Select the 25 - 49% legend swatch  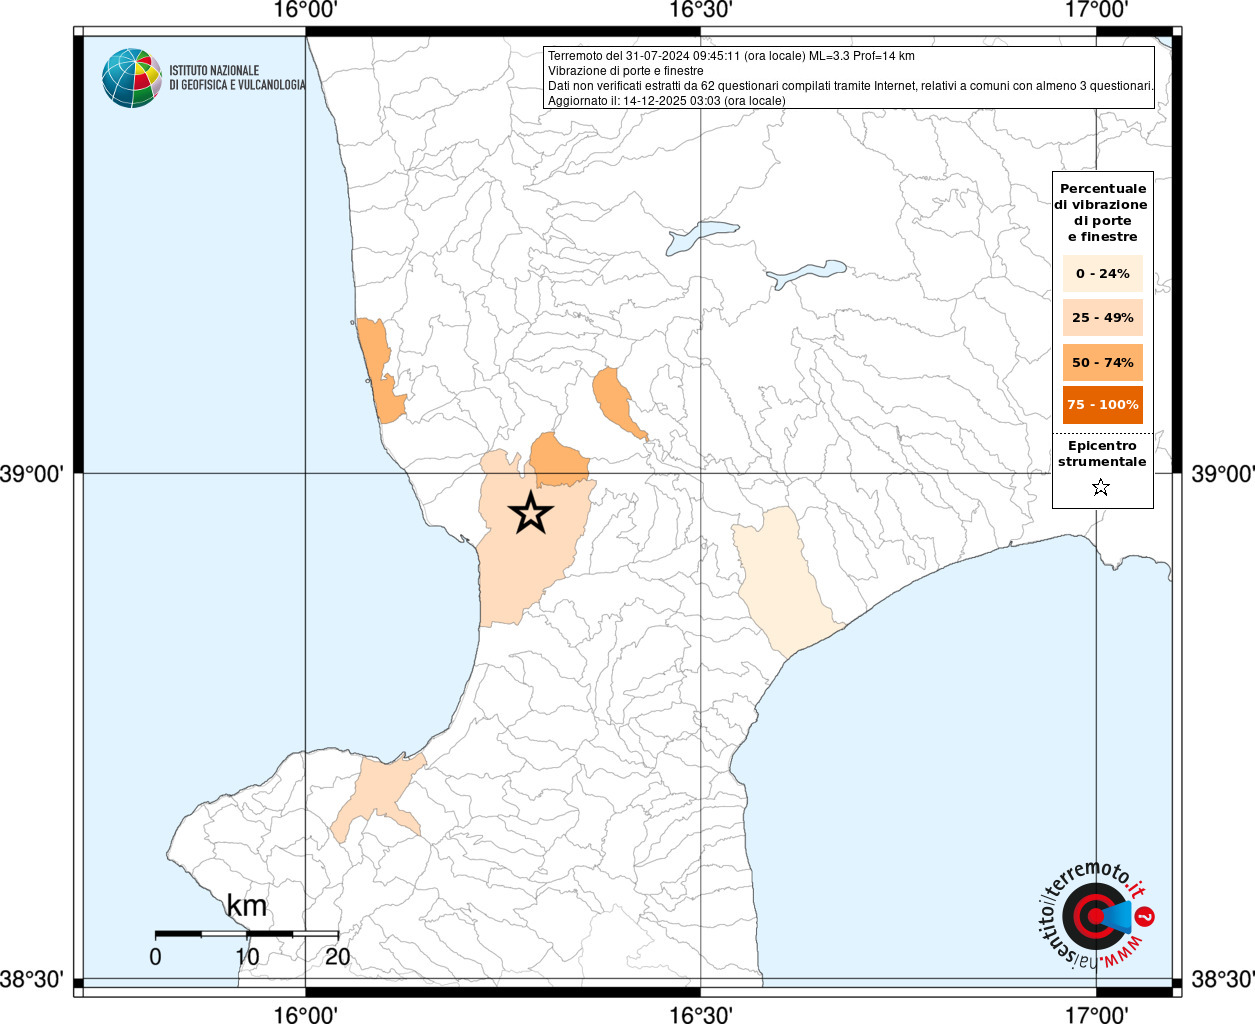click(1102, 317)
